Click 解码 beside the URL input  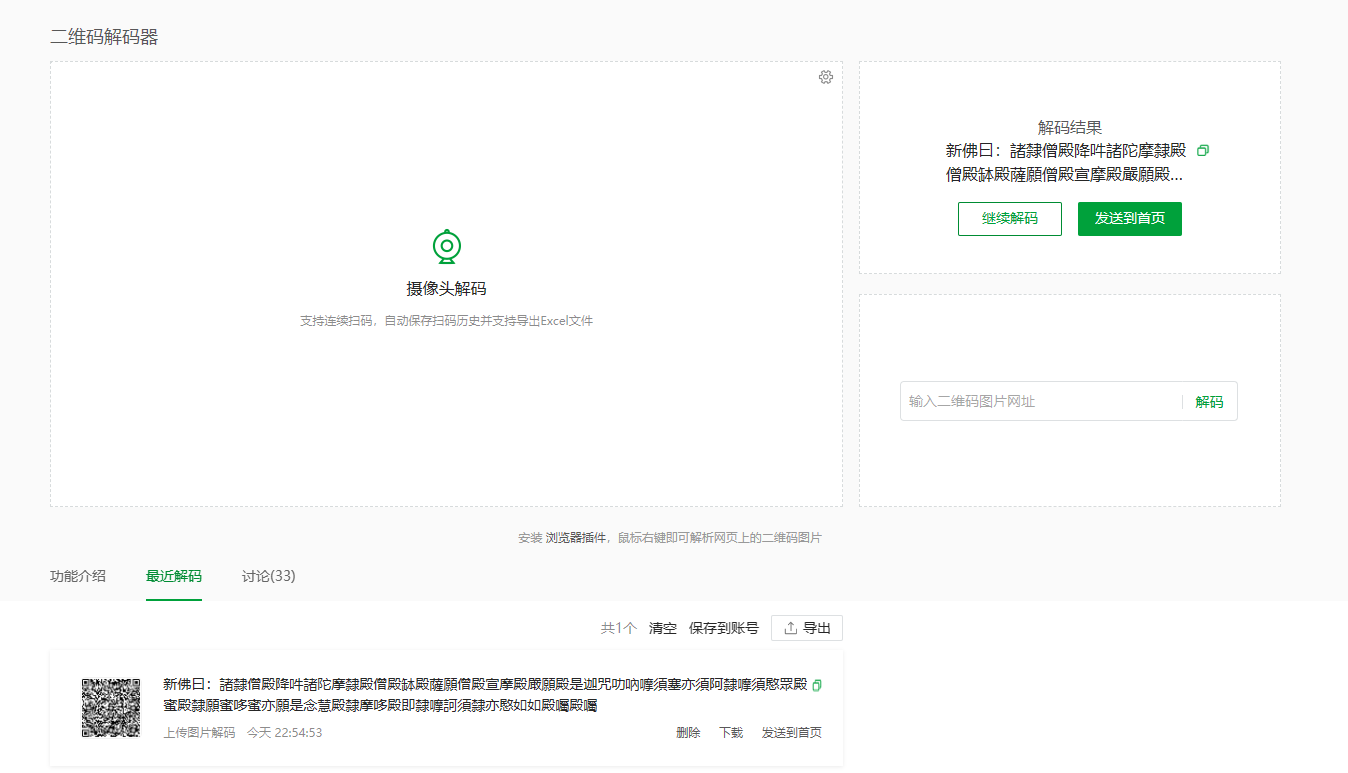point(1209,401)
